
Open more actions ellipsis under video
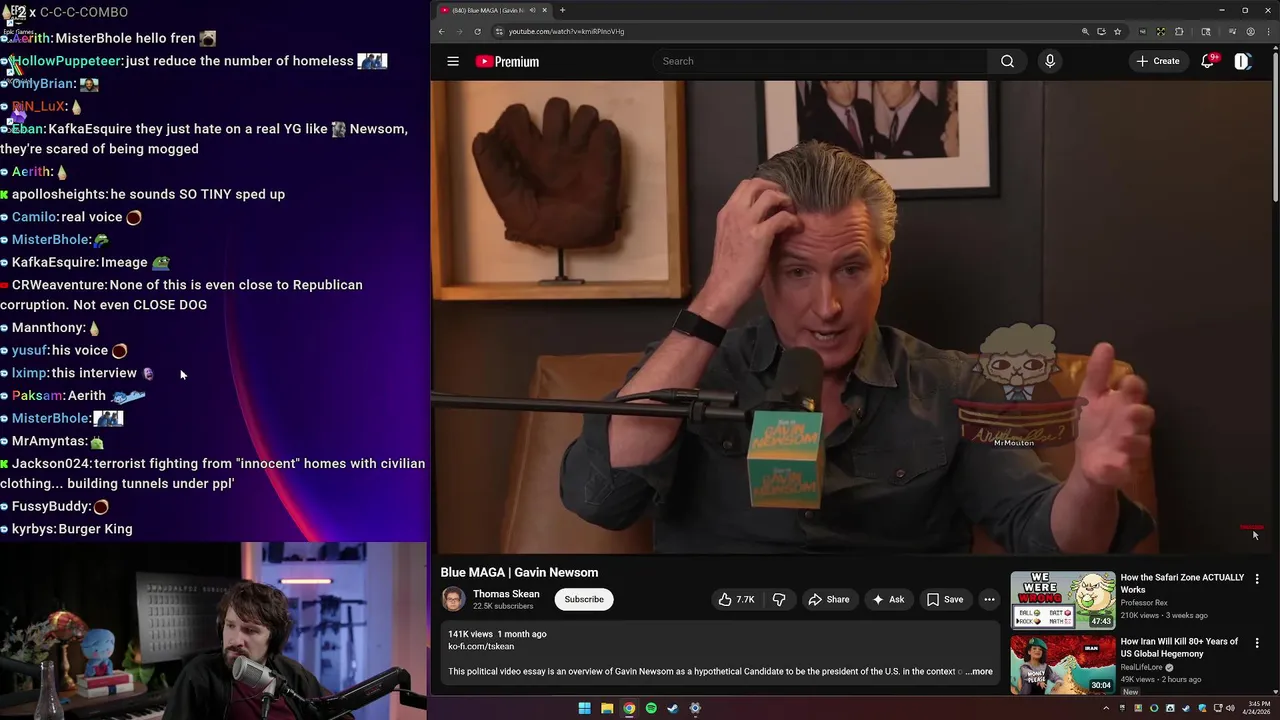[x=989, y=599]
